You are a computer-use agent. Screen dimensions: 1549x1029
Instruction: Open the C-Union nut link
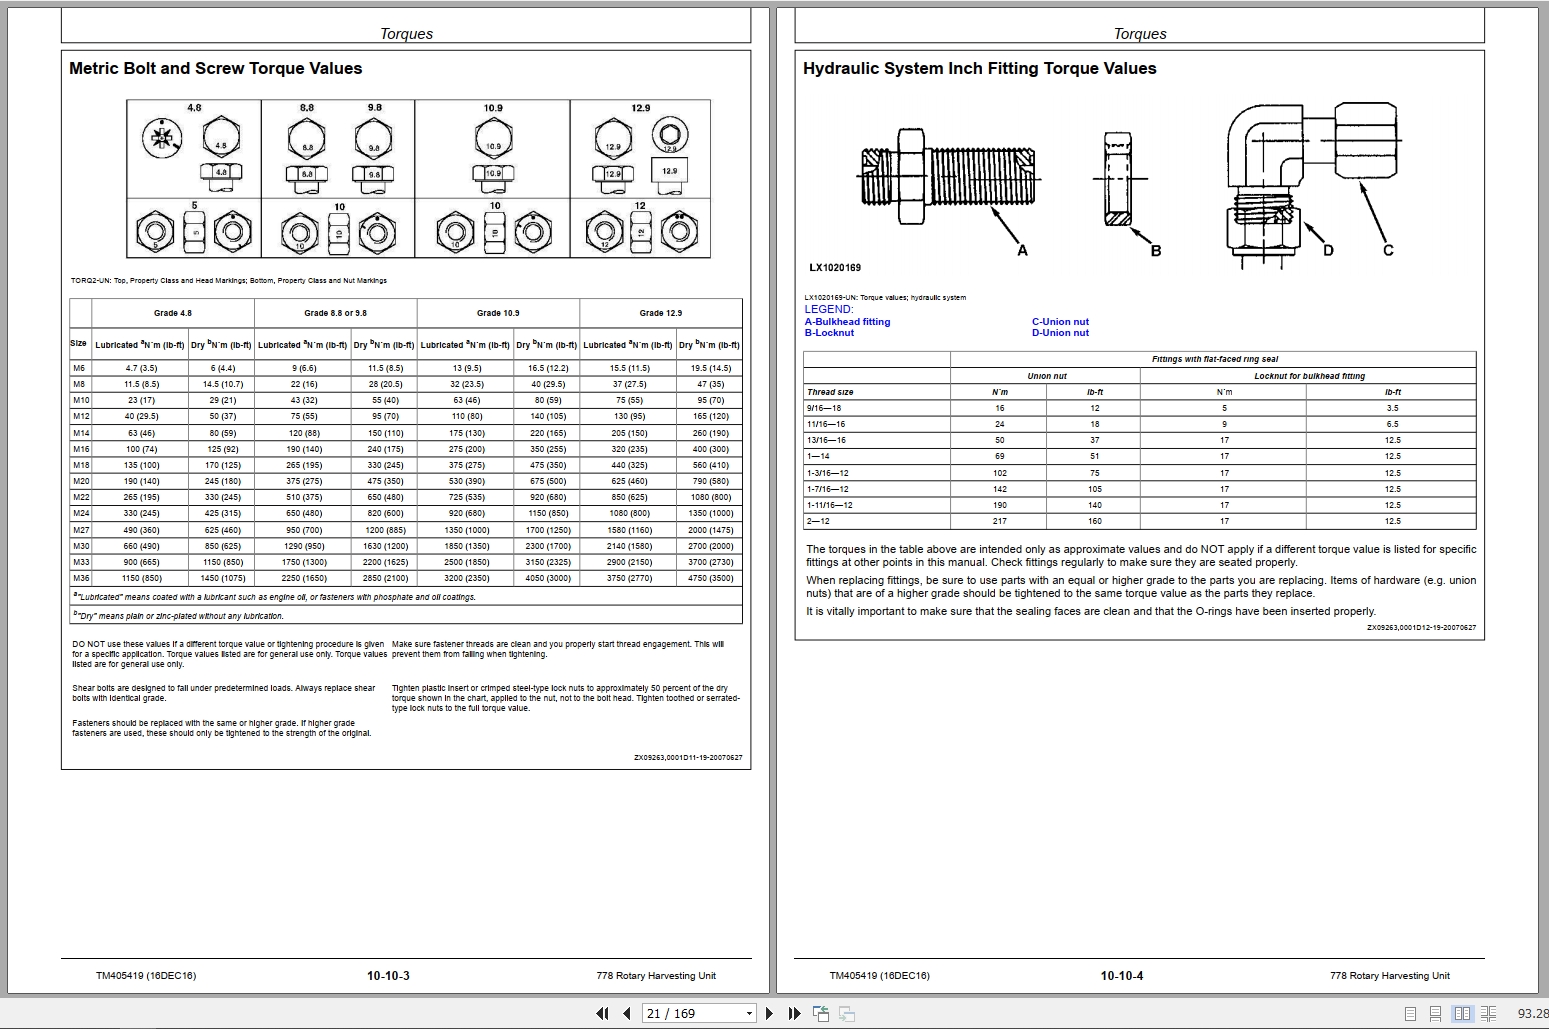pos(1060,321)
